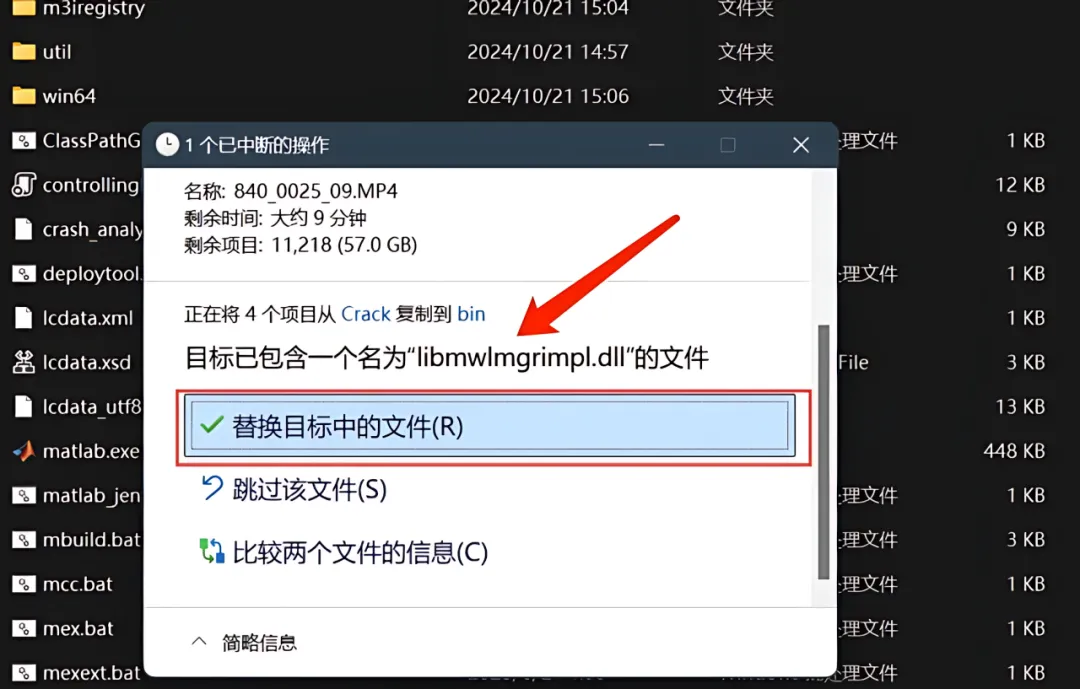Collapse details with 简略信息 chevron
This screenshot has width=1080, height=689.
point(199,642)
